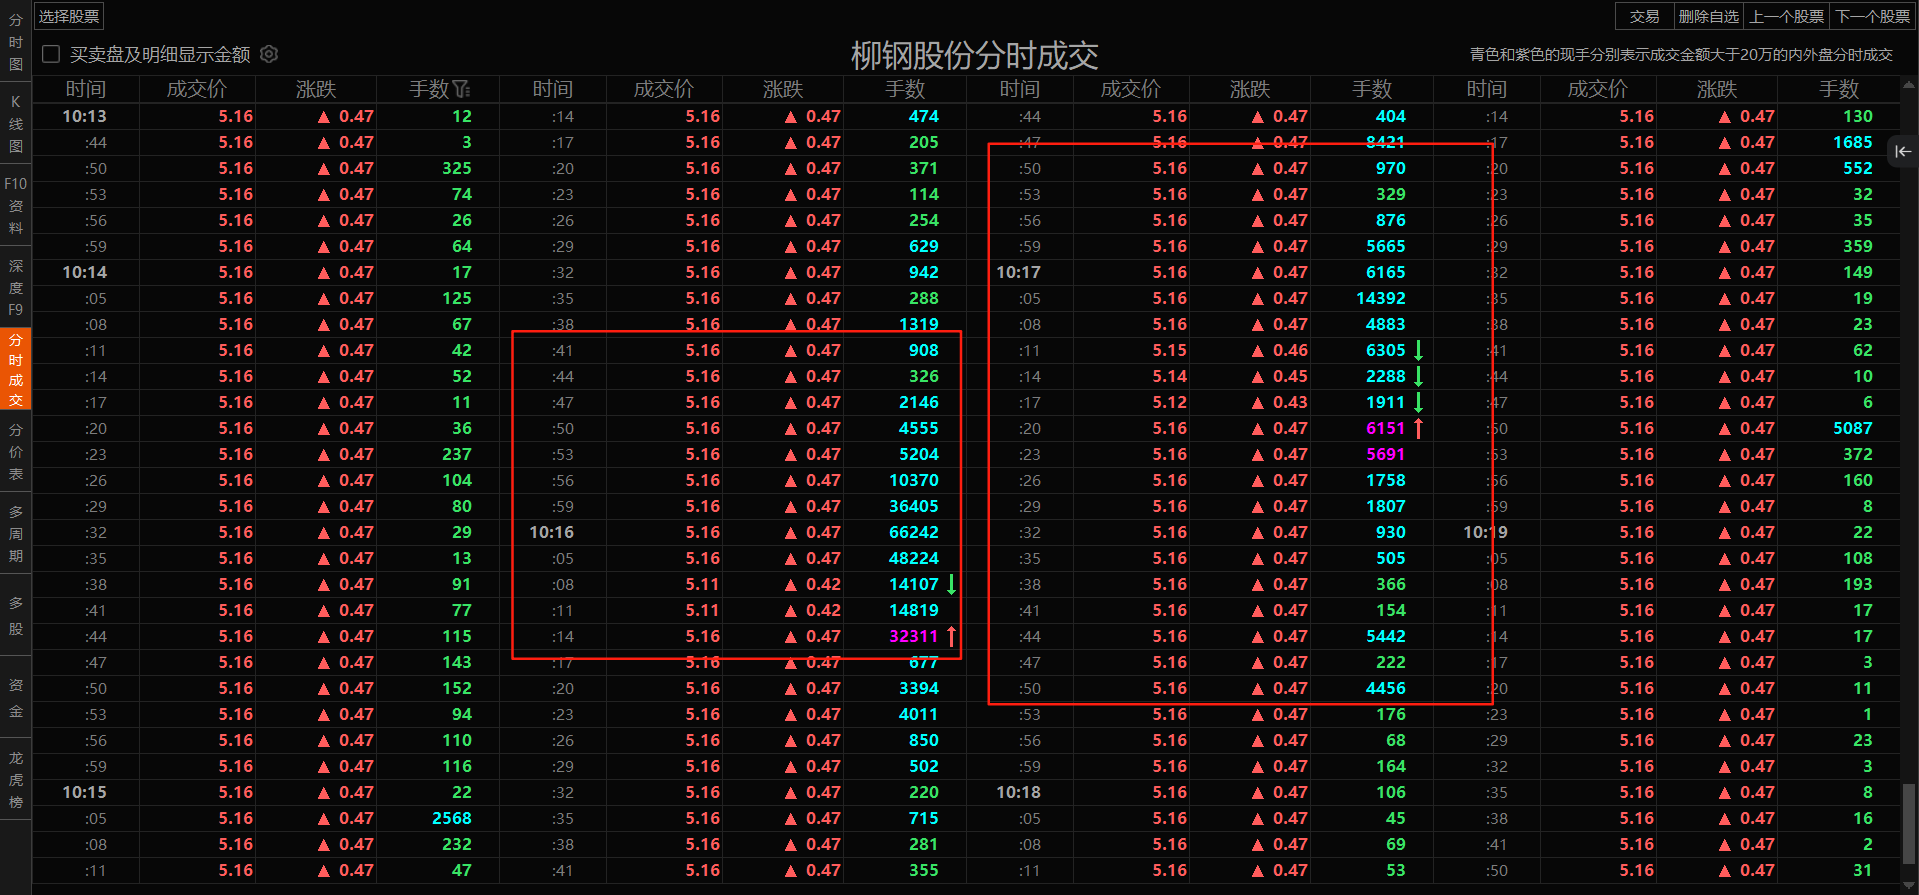Screen dimensions: 1919x895
Task: Click the 交易 trade button
Action: pos(1644,16)
